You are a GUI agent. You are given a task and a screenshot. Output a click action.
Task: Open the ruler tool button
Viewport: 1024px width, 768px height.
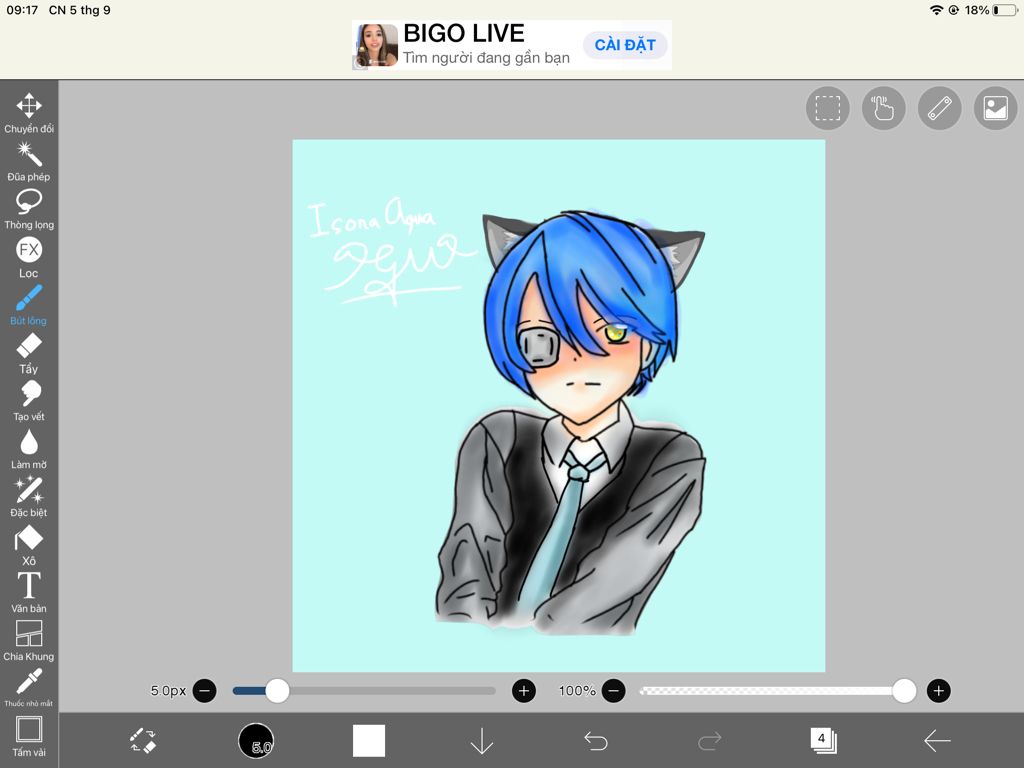(939, 108)
